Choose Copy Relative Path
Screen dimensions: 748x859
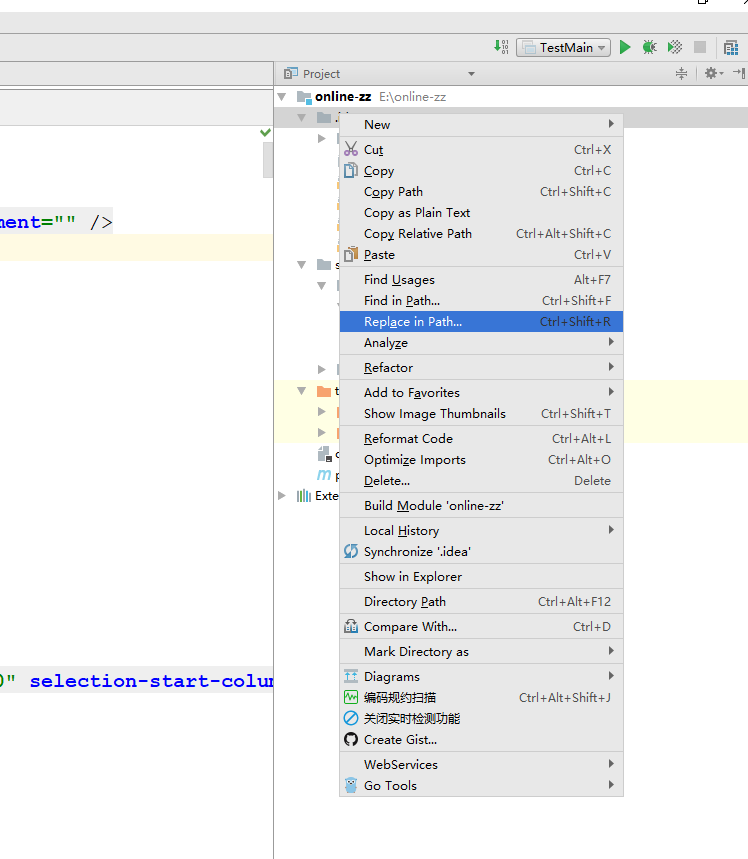[x=481, y=233]
